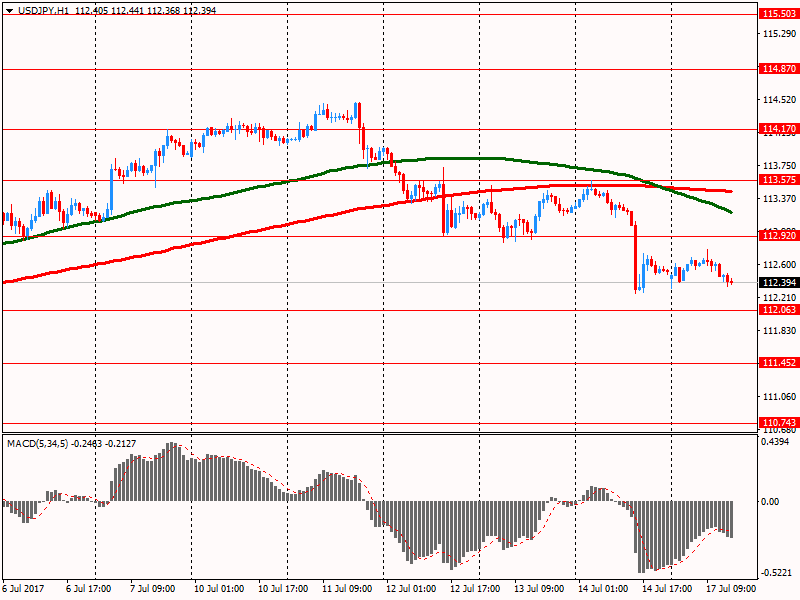Viewport: 800px width, 600px height.
Task: Click the 110.743 red price level label
Action: [779, 422]
